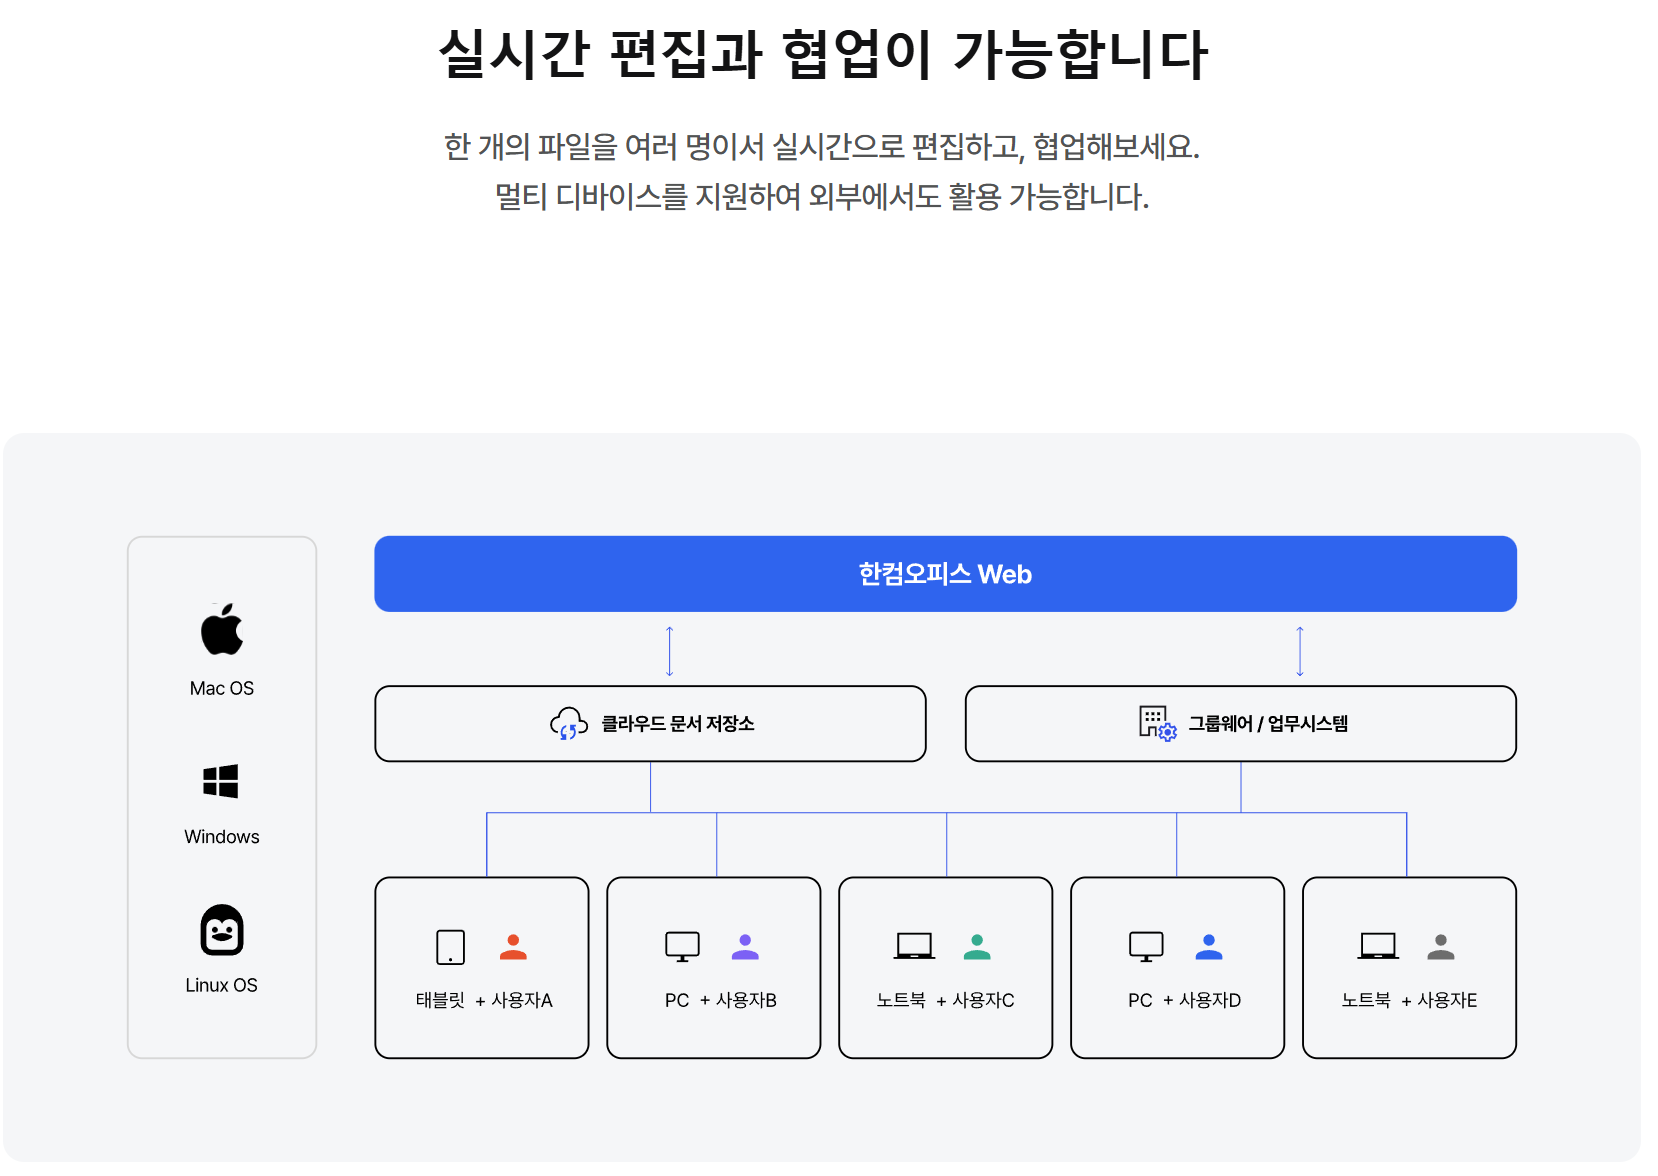Click the laptop icon beside 사용자E

pos(1378,946)
